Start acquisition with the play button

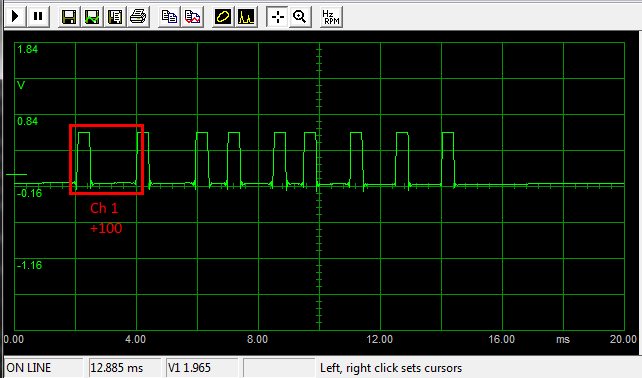point(15,17)
